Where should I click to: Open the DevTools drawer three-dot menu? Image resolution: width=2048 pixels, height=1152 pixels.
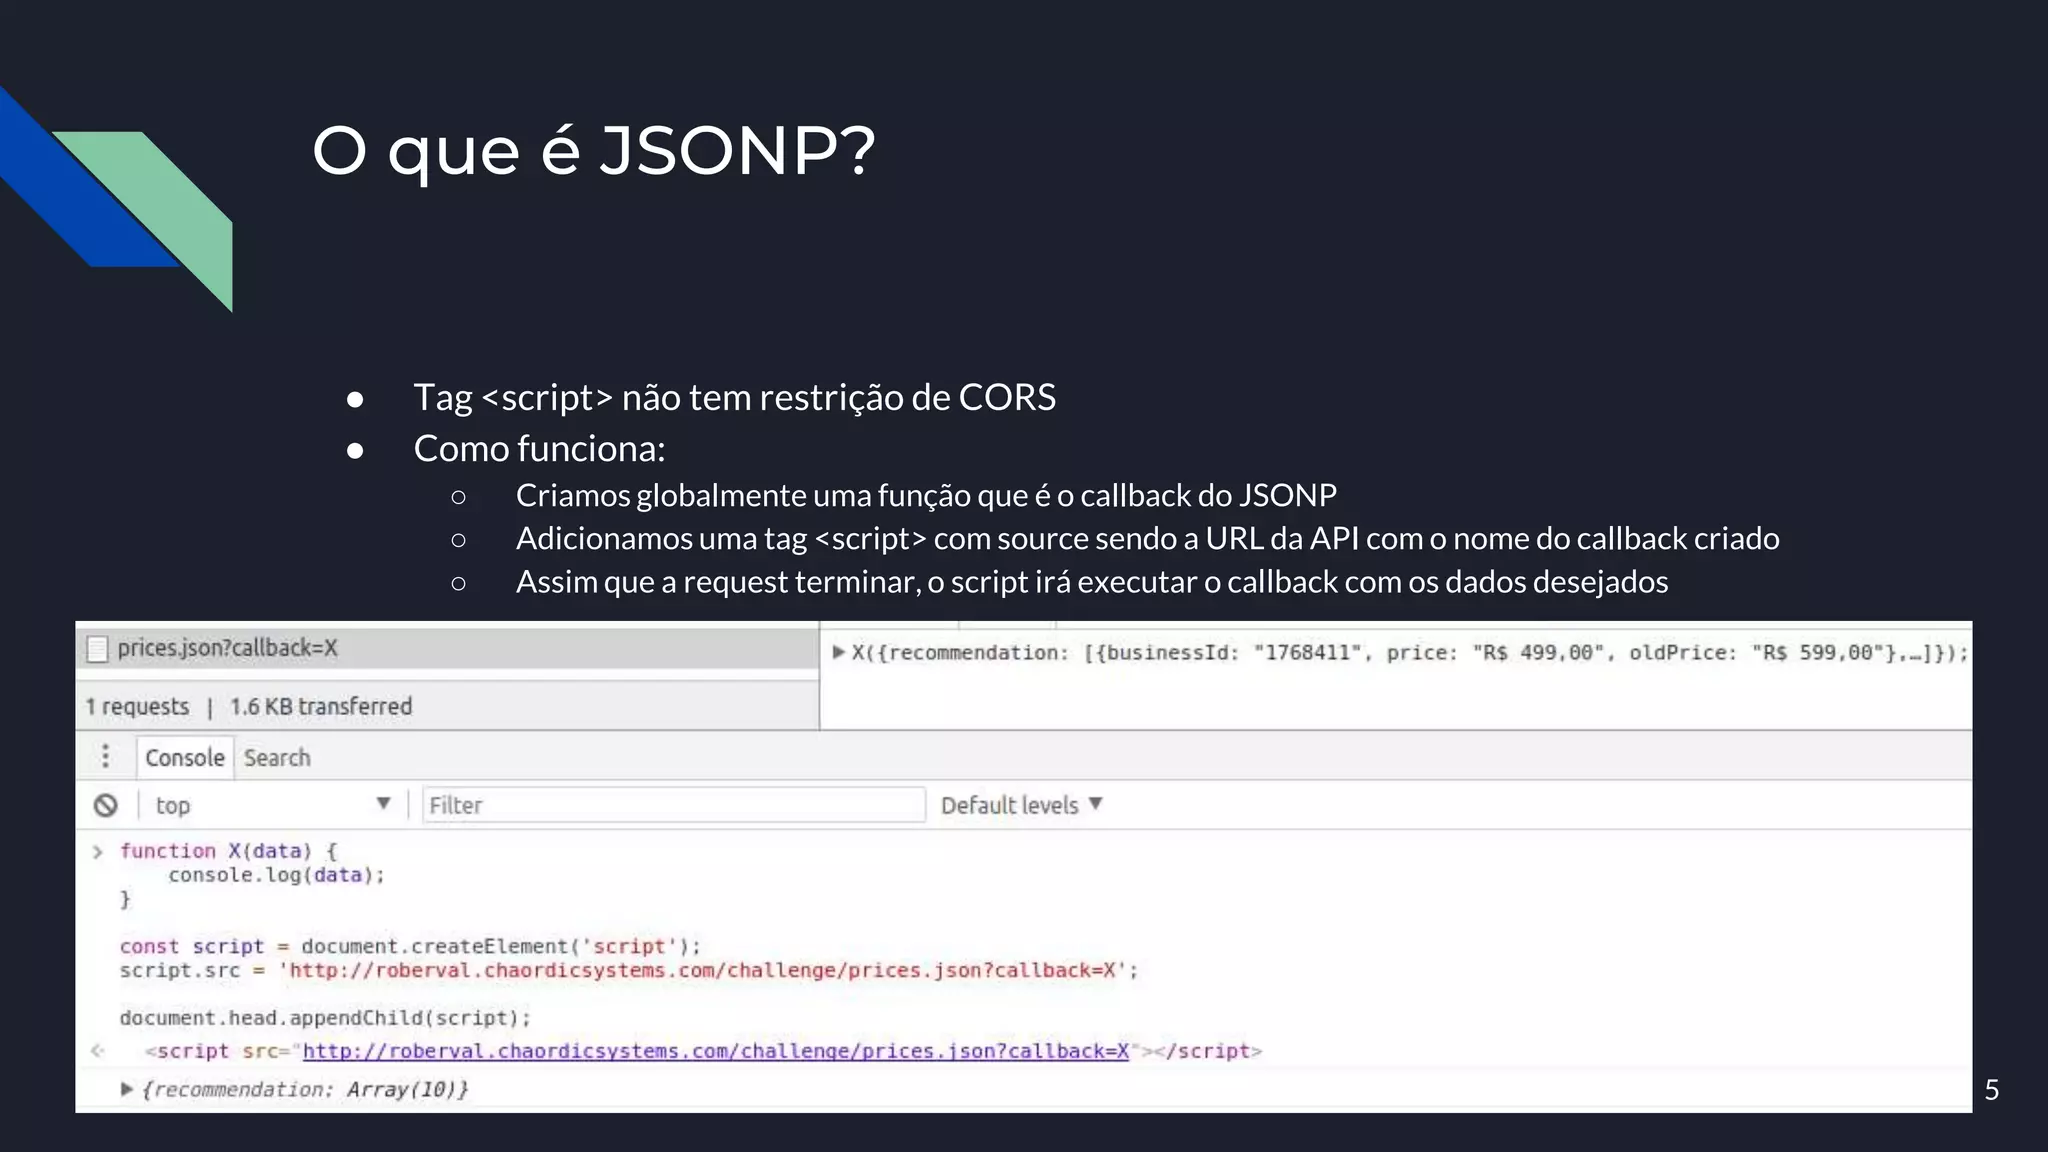click(106, 756)
